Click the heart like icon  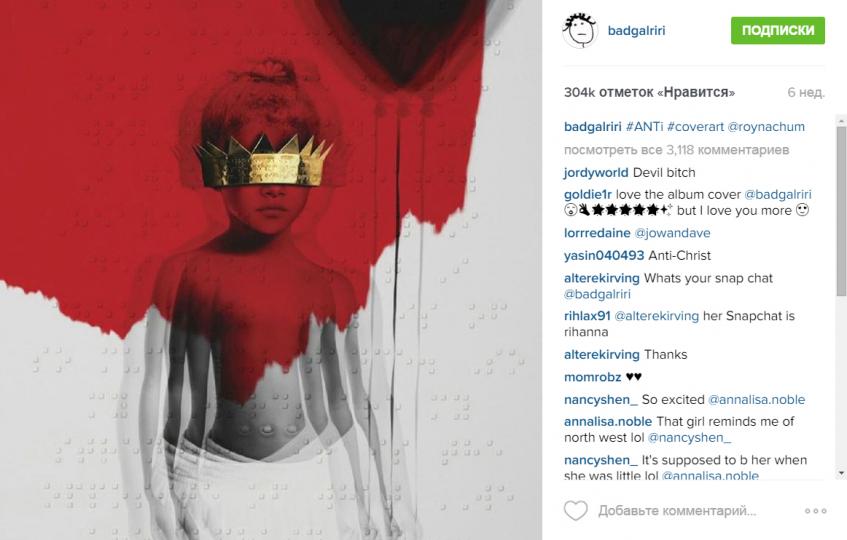coord(575,510)
